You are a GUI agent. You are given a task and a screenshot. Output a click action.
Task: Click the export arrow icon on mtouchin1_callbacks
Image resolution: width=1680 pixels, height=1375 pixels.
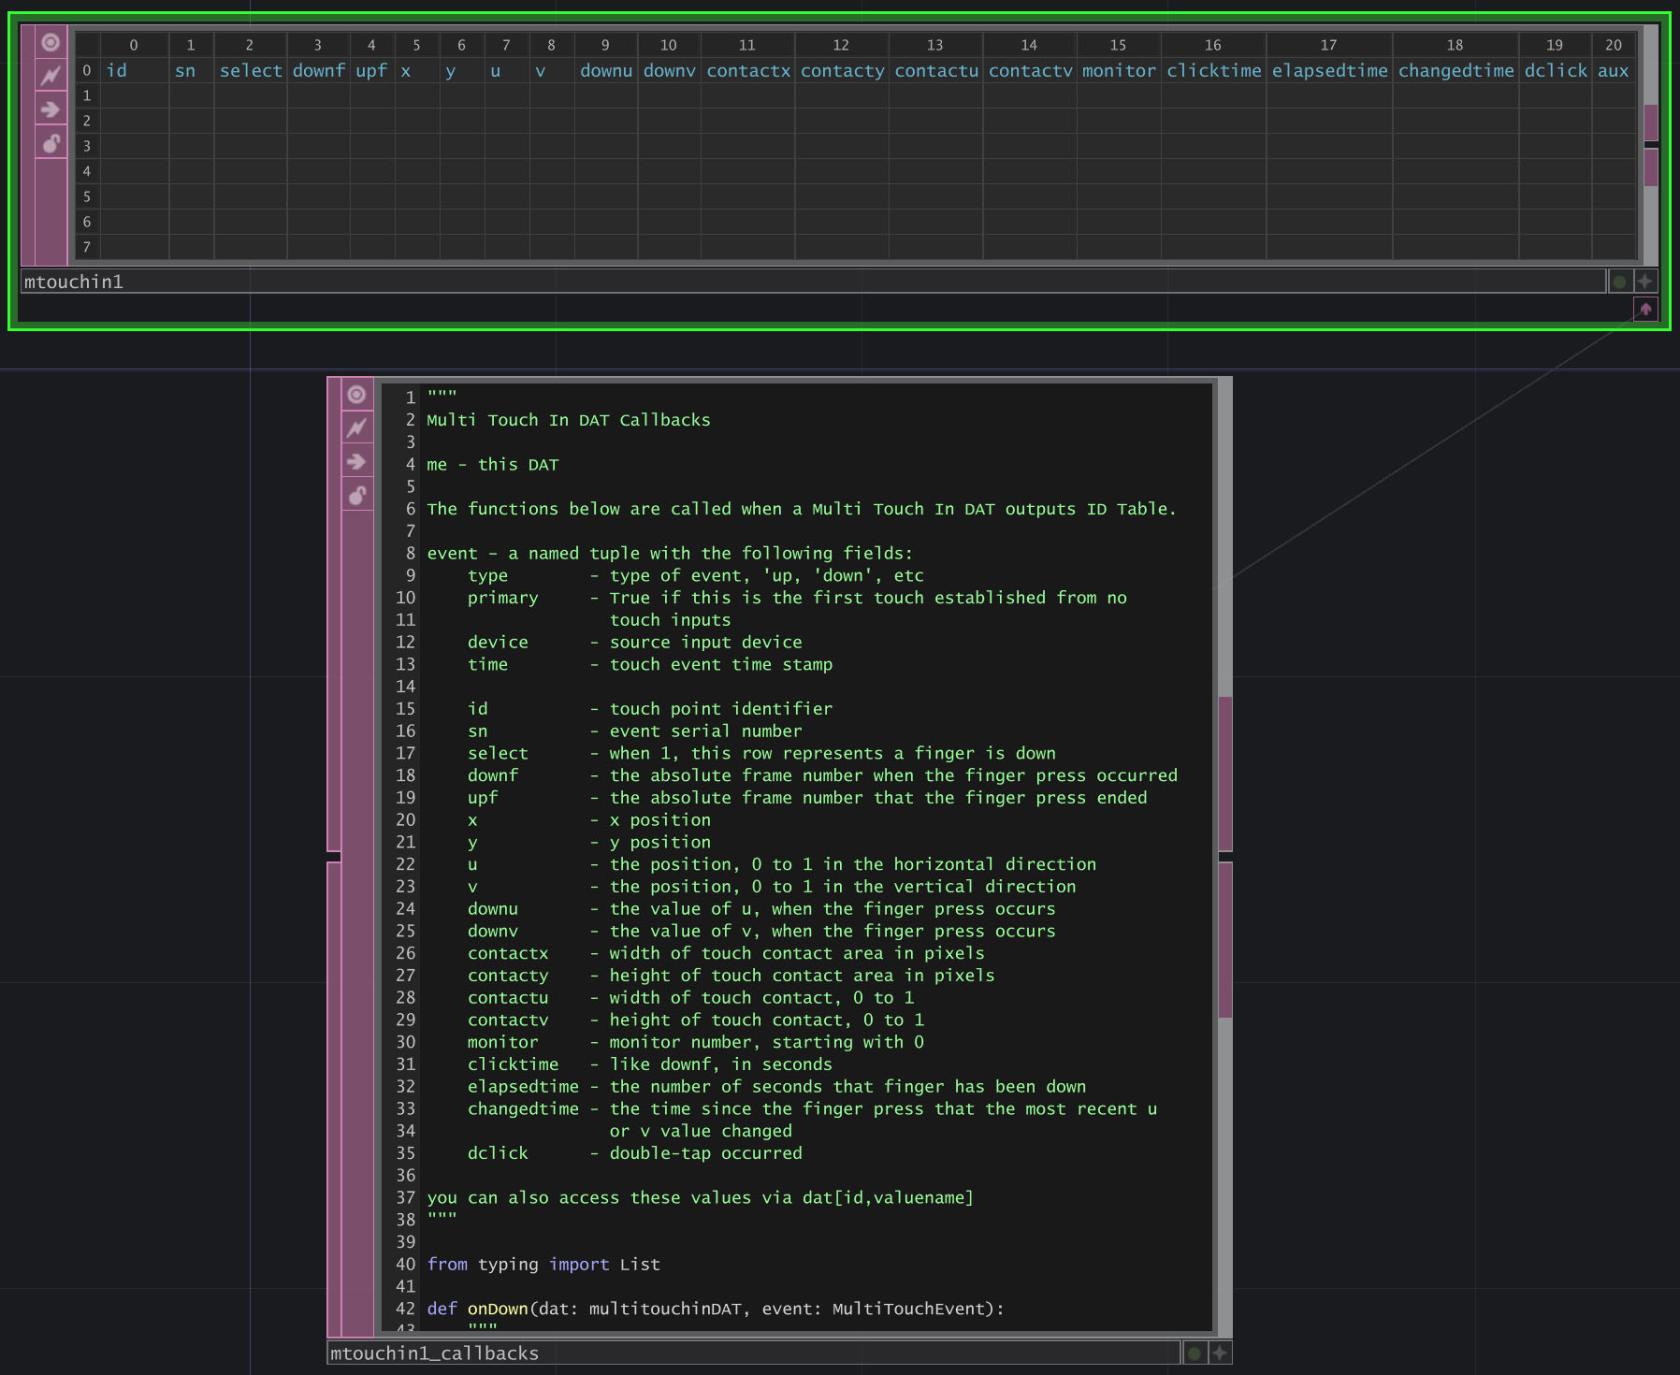pos(357,461)
